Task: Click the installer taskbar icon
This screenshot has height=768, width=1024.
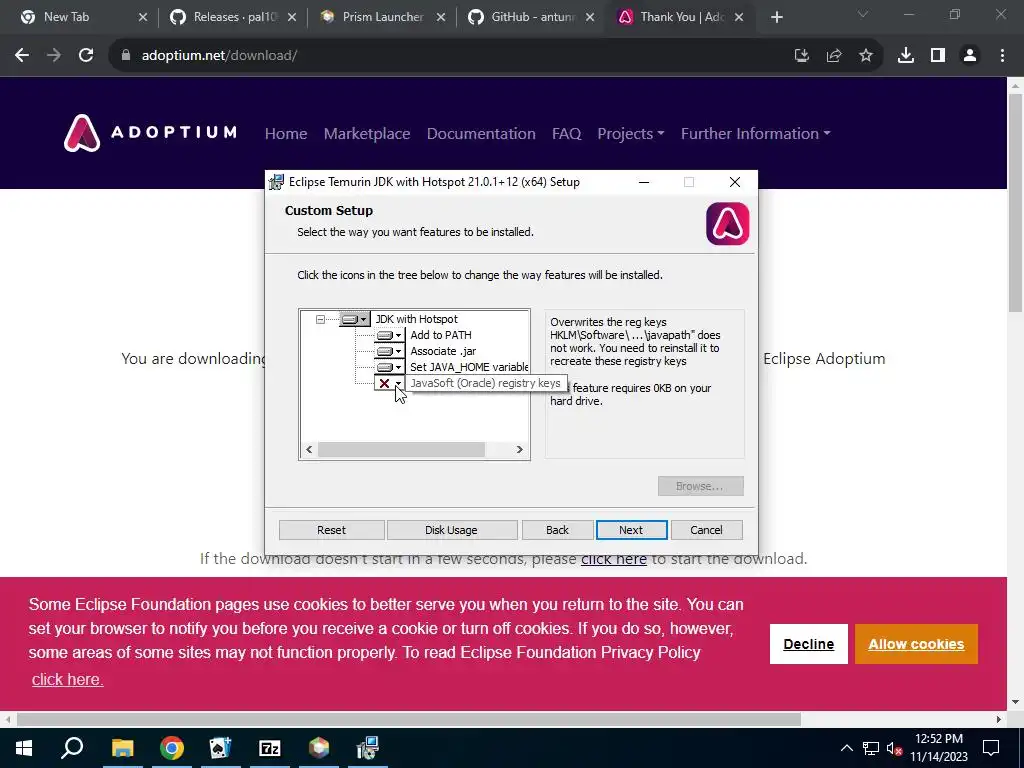Action: point(368,748)
